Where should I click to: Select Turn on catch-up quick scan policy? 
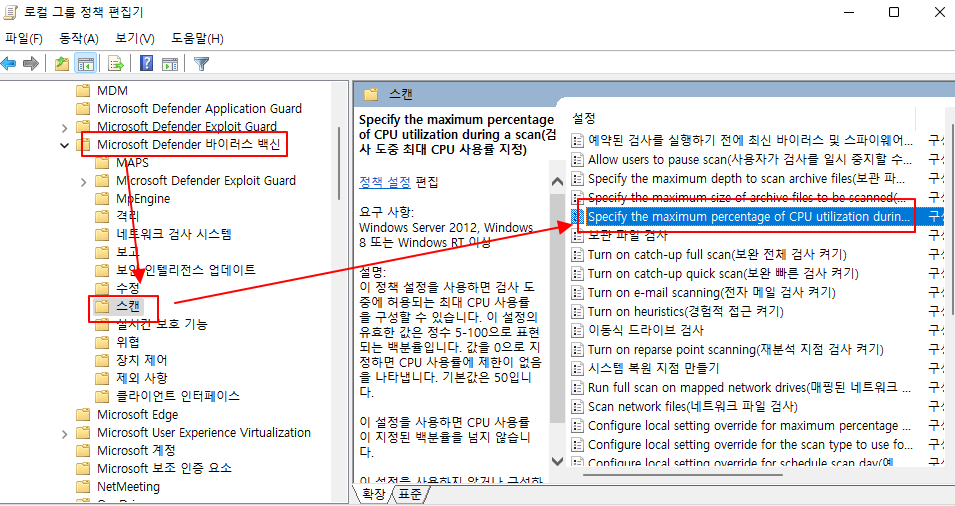[x=715, y=273]
